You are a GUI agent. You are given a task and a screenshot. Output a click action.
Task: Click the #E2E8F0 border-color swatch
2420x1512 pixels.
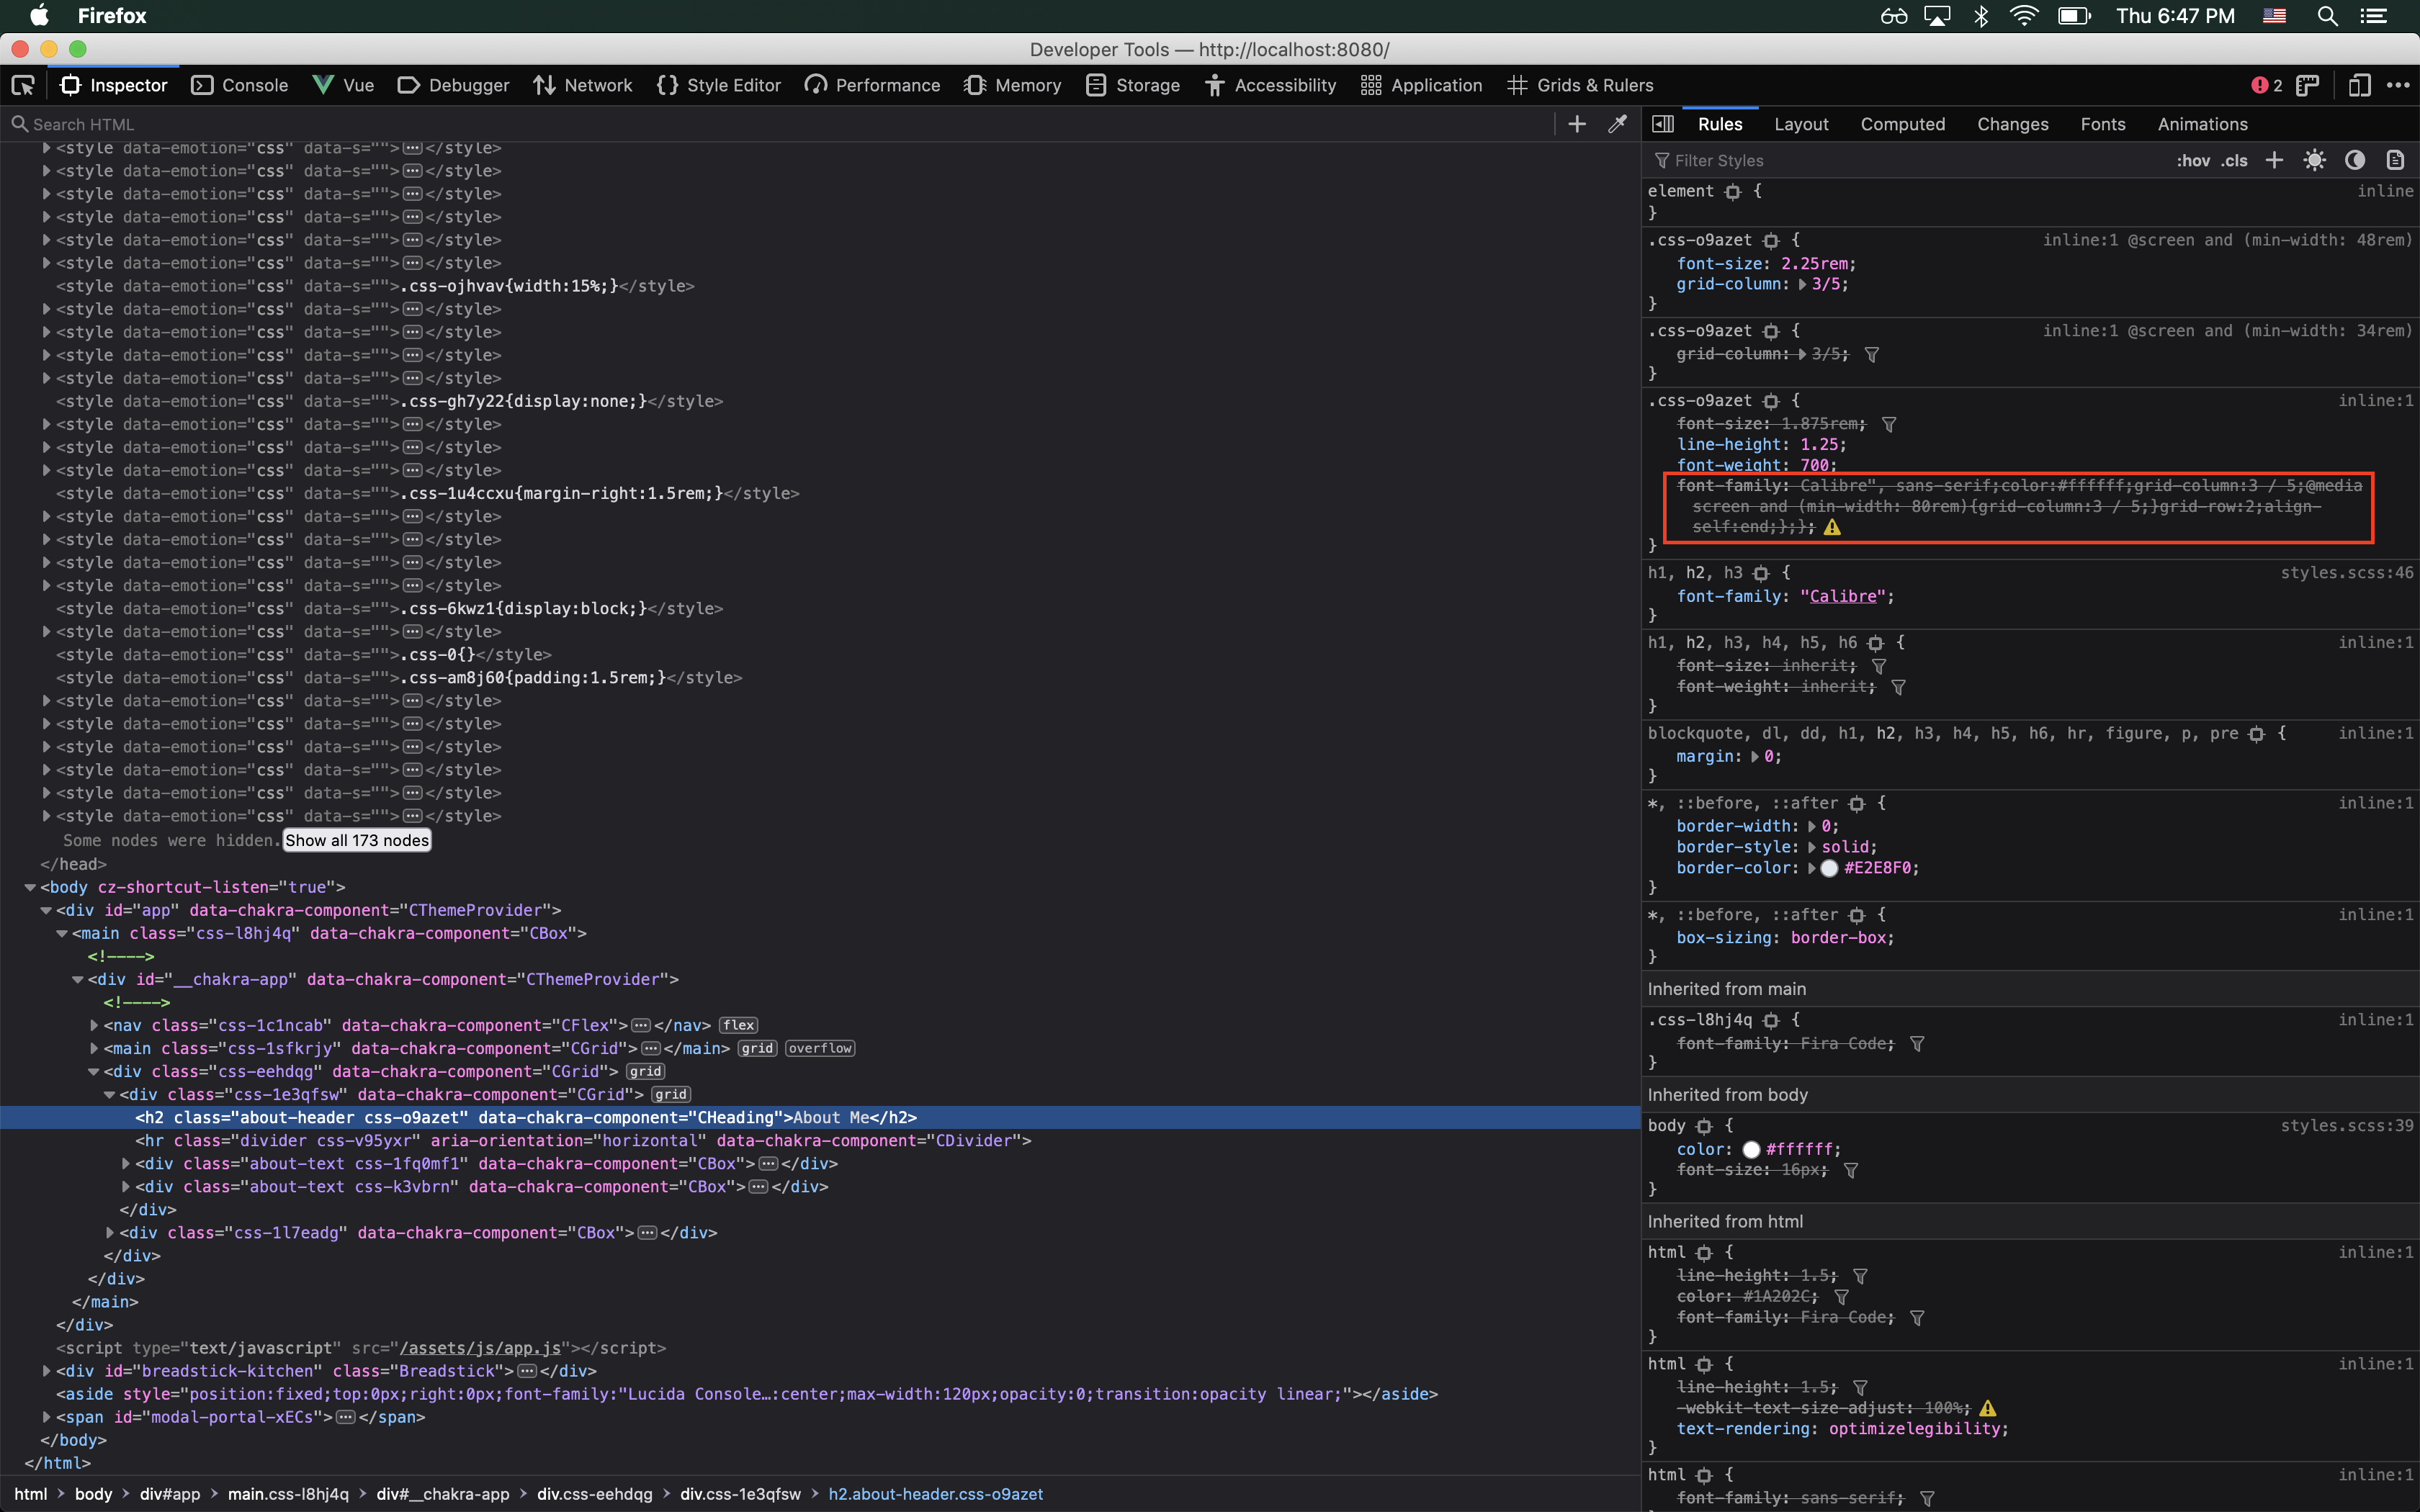coord(1829,868)
